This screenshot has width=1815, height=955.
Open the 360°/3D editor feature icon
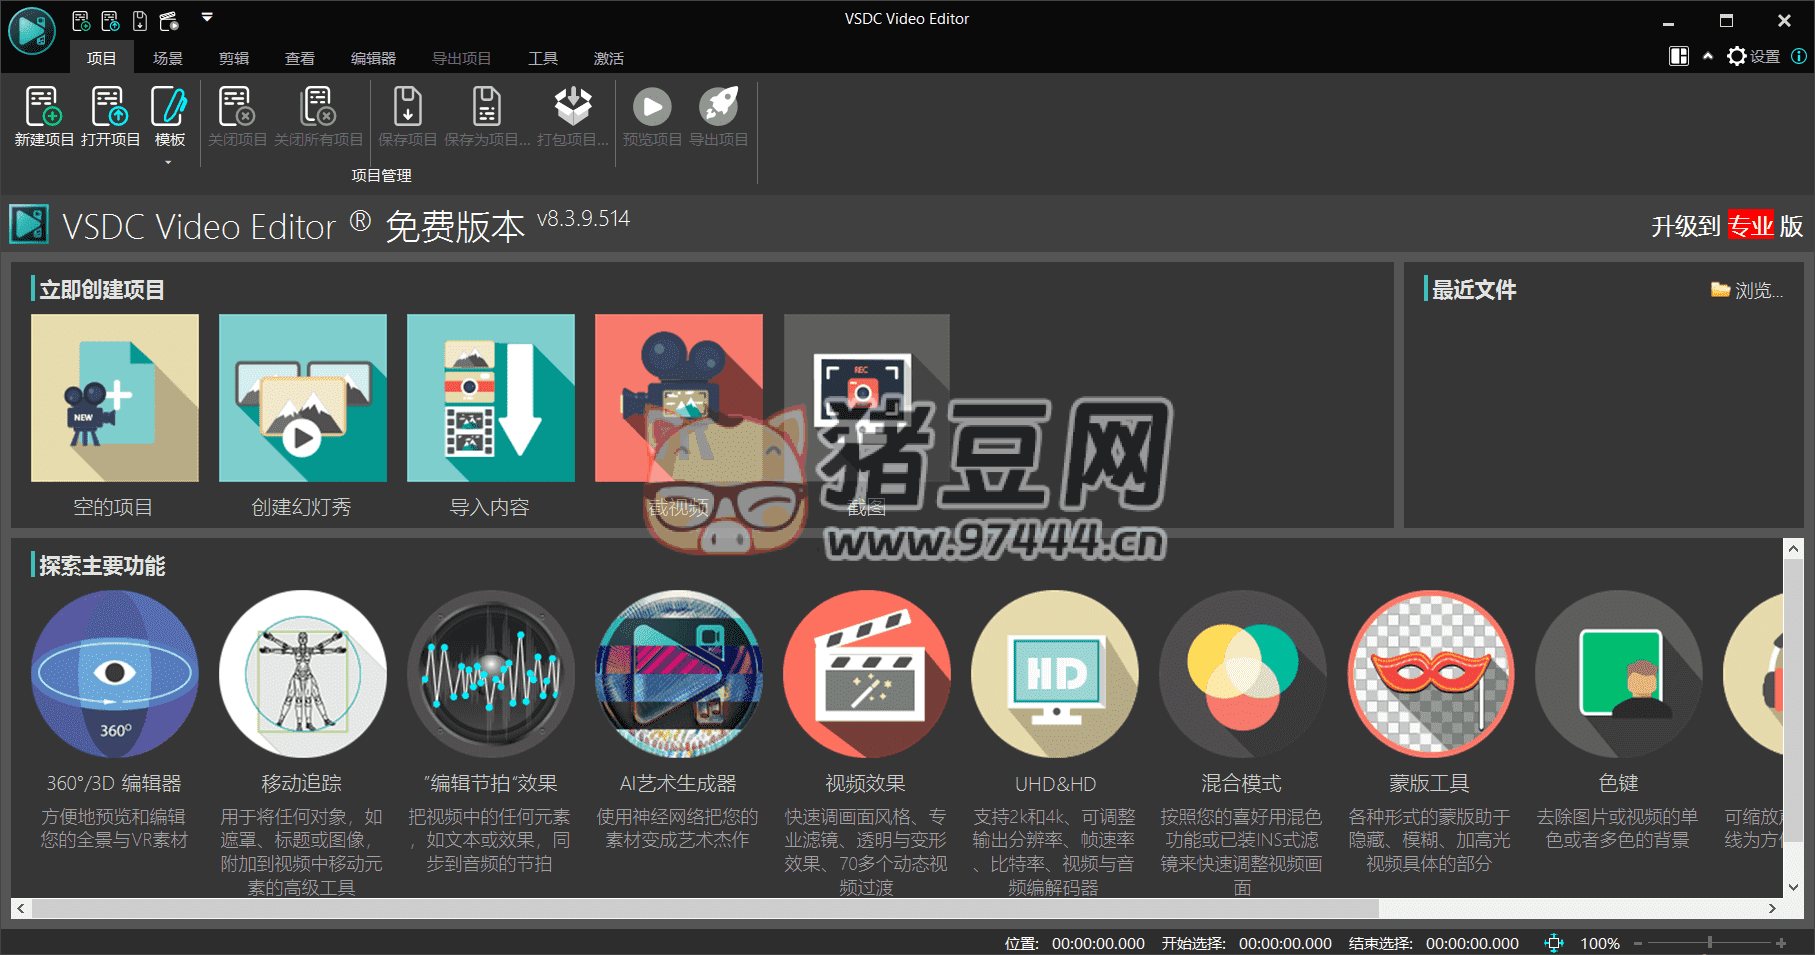(x=115, y=673)
